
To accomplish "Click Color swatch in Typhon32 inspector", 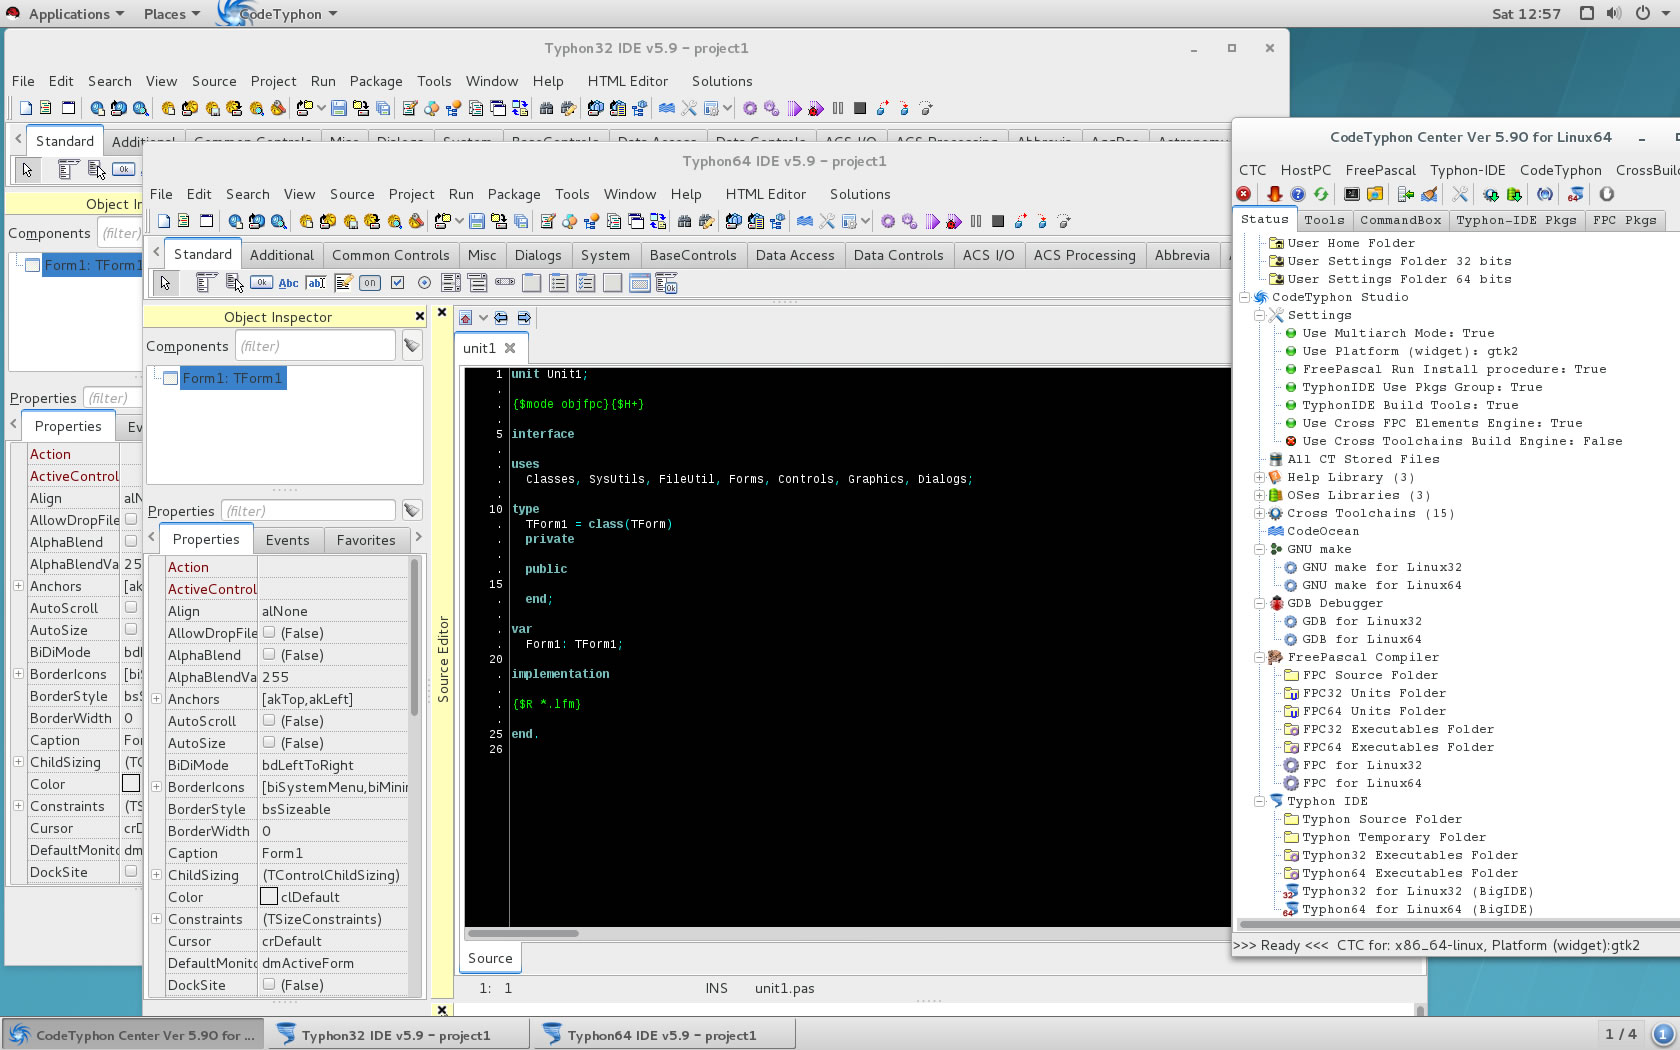I will point(131,783).
